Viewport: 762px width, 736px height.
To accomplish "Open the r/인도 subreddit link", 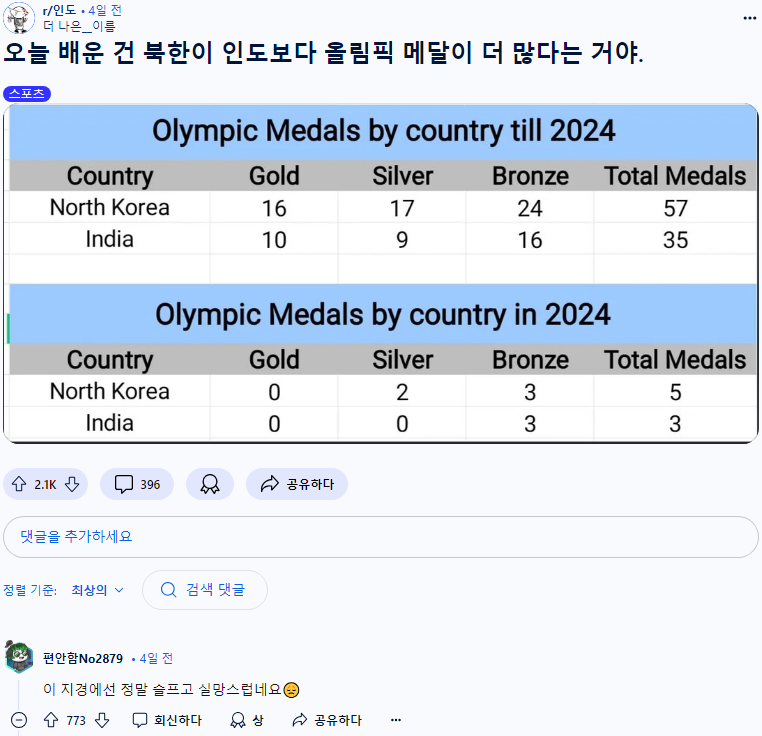I will [59, 10].
